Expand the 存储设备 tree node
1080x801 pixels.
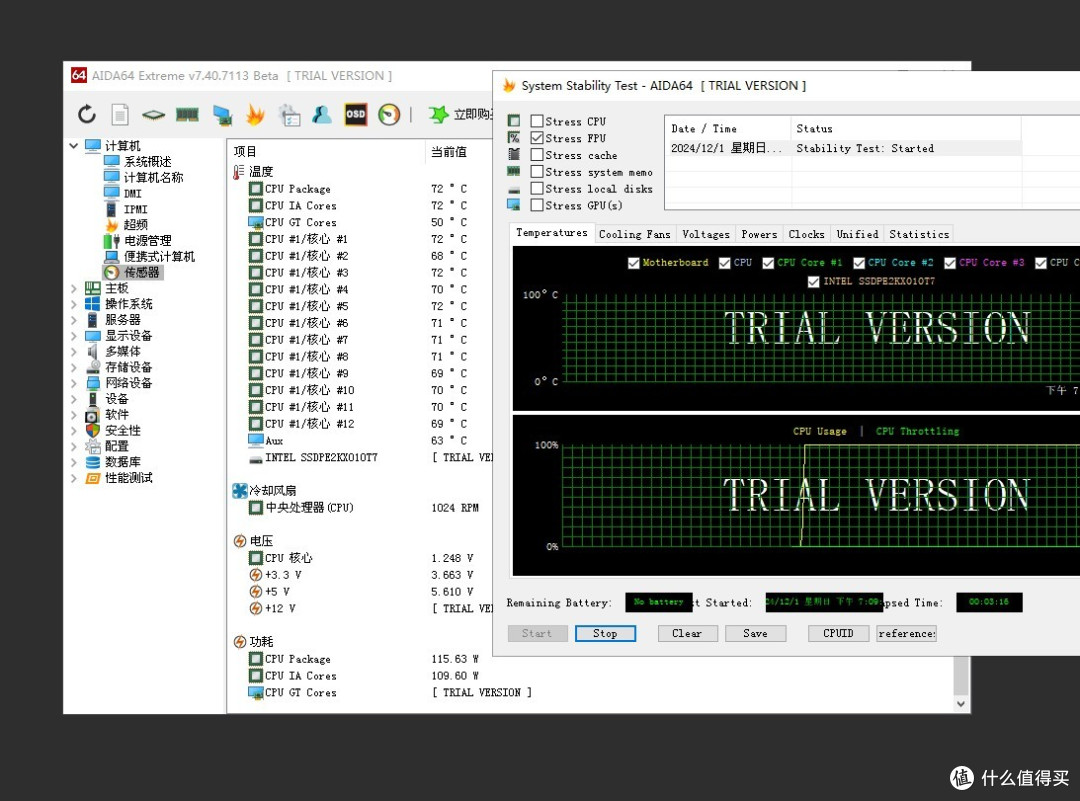pyautogui.click(x=74, y=368)
